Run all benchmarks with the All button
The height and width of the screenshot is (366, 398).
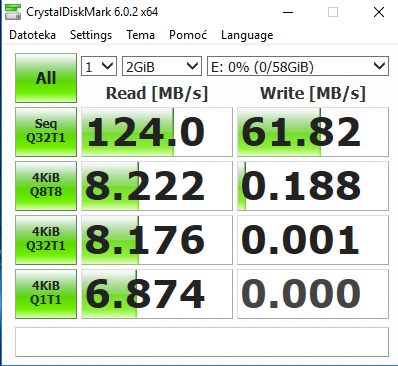point(46,78)
